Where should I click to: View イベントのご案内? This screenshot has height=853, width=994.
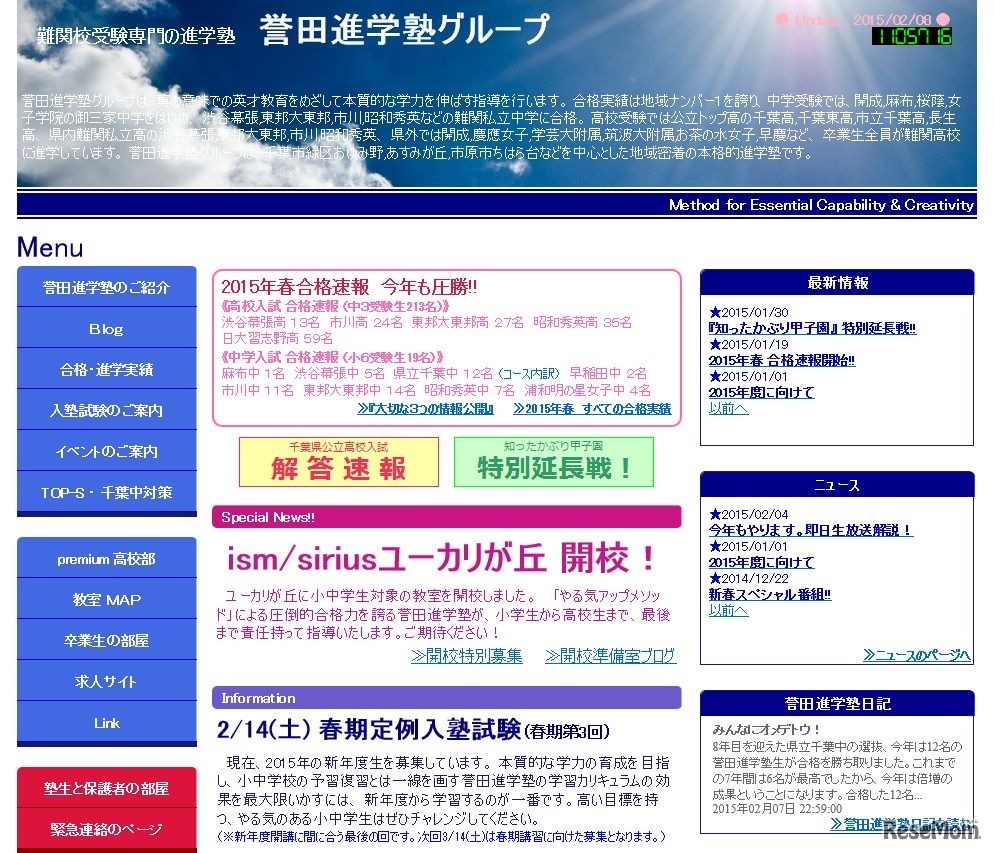click(x=106, y=451)
